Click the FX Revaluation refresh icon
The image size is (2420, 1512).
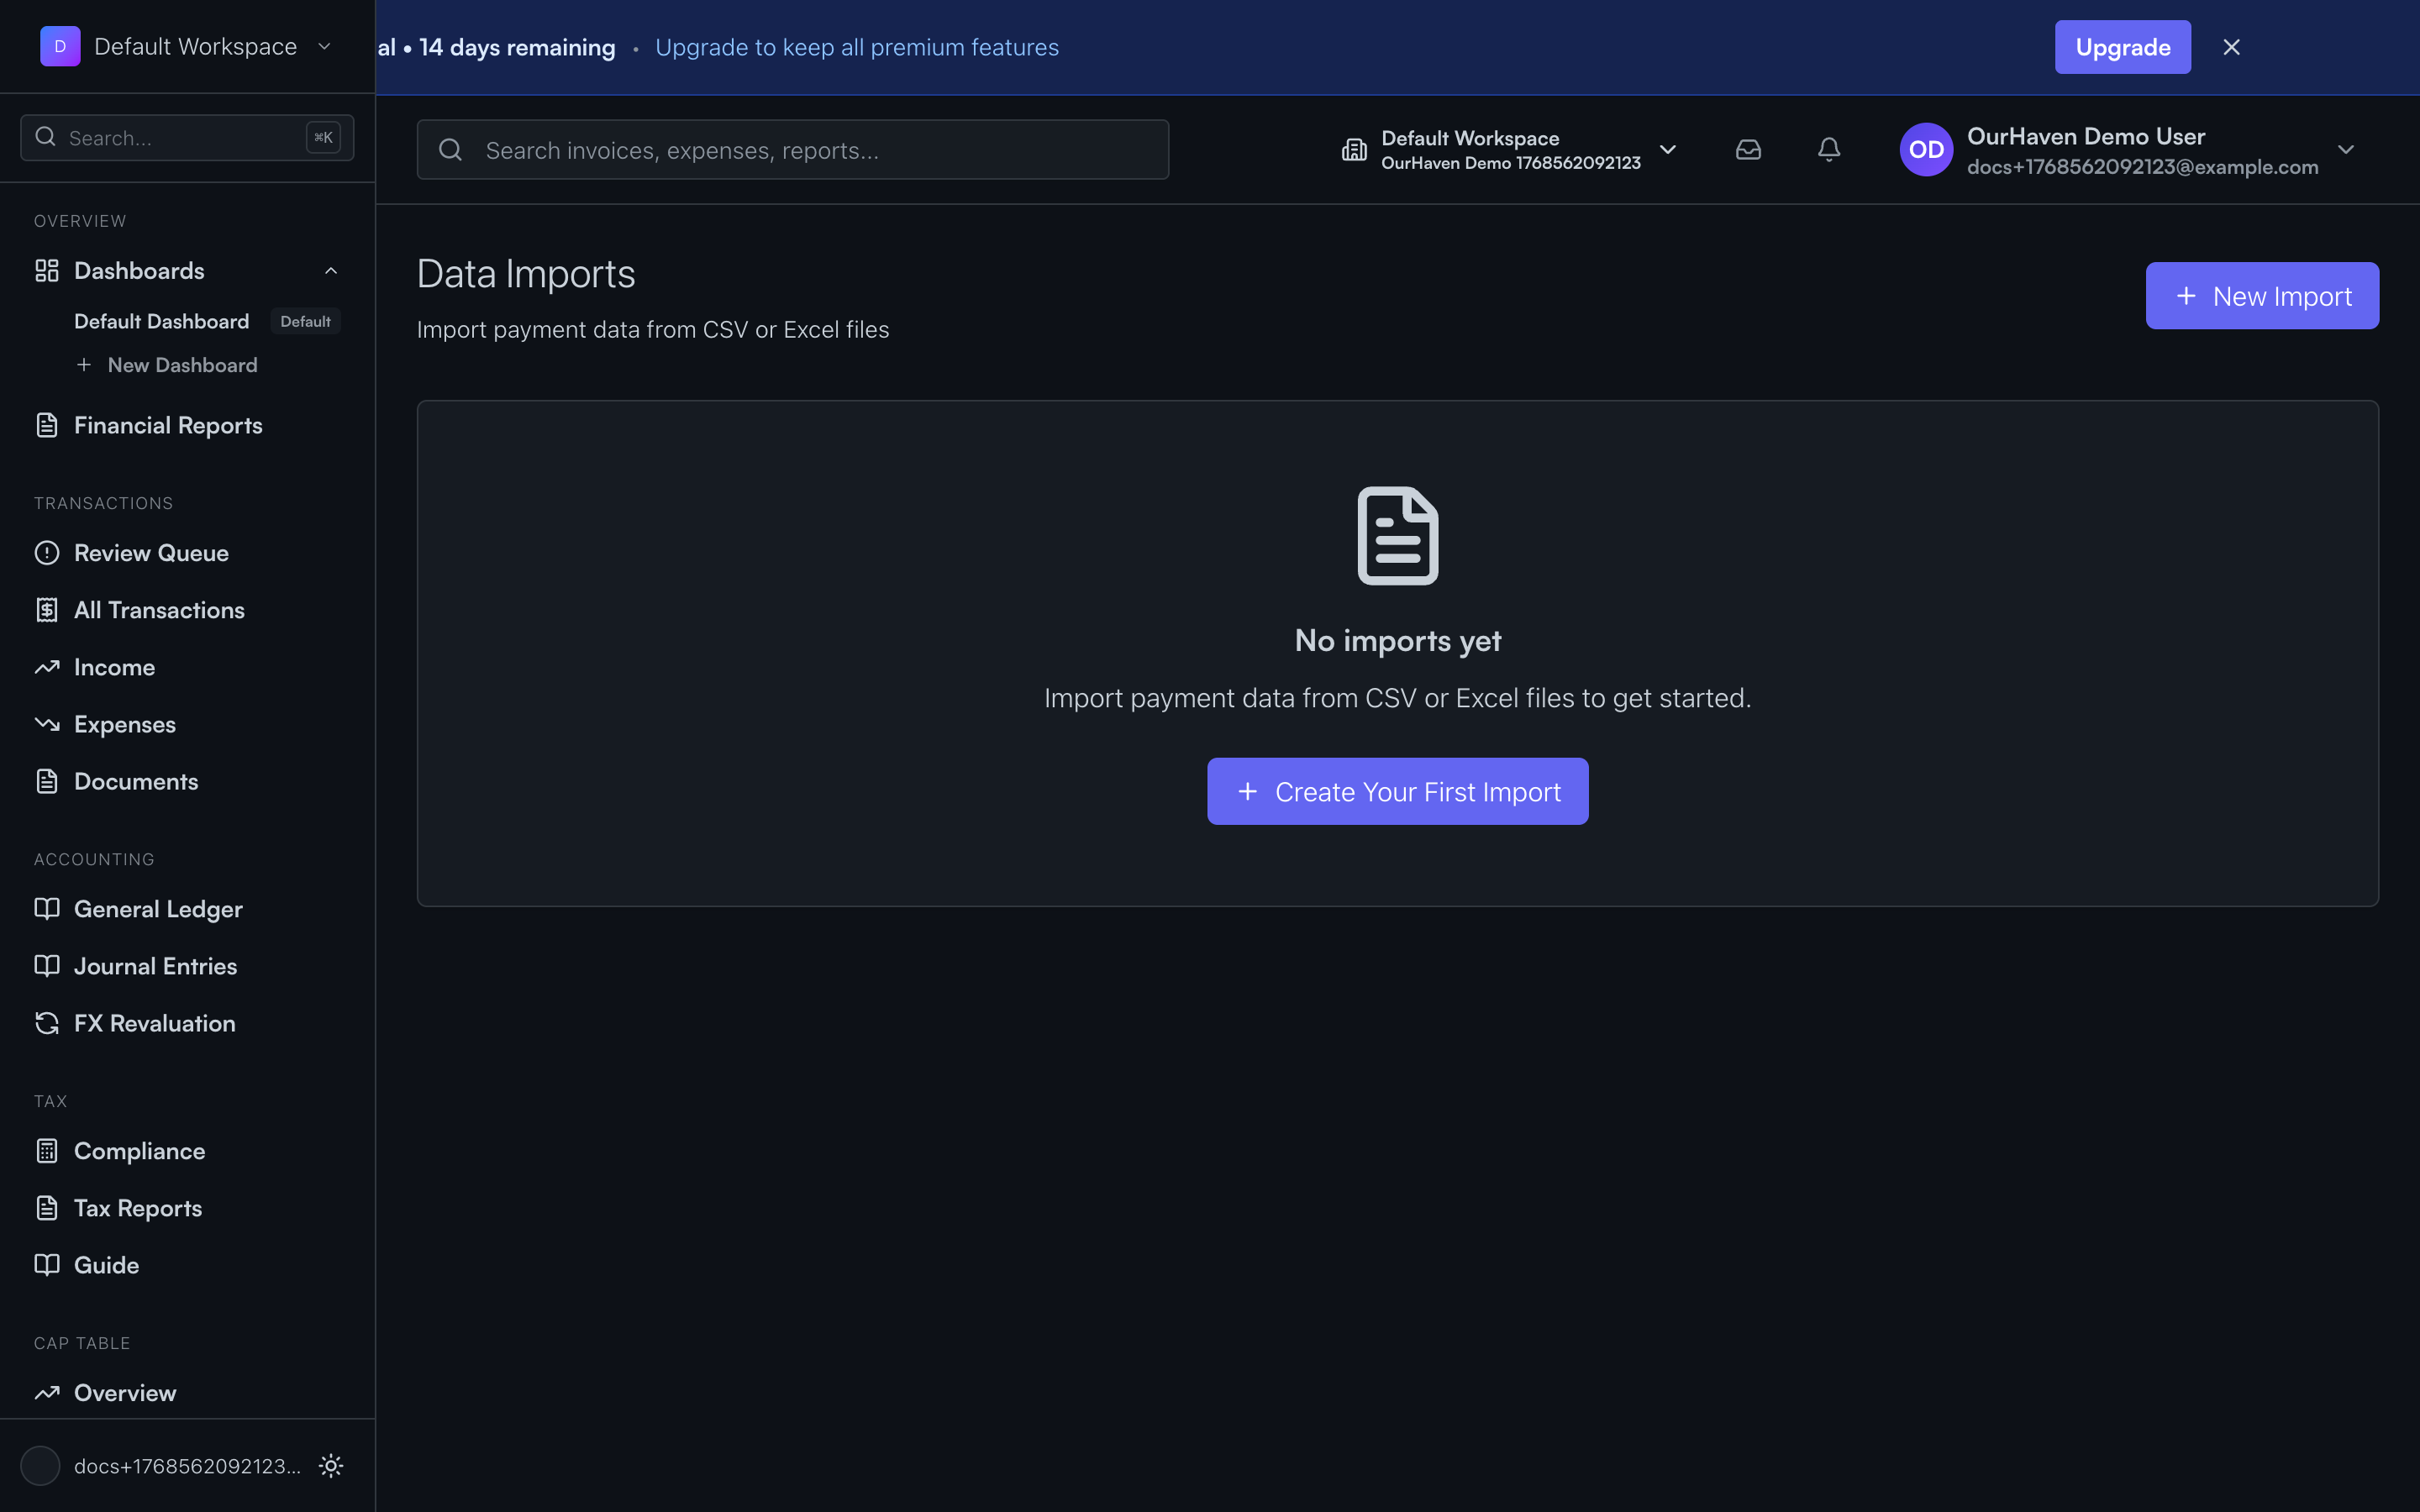tap(47, 1023)
